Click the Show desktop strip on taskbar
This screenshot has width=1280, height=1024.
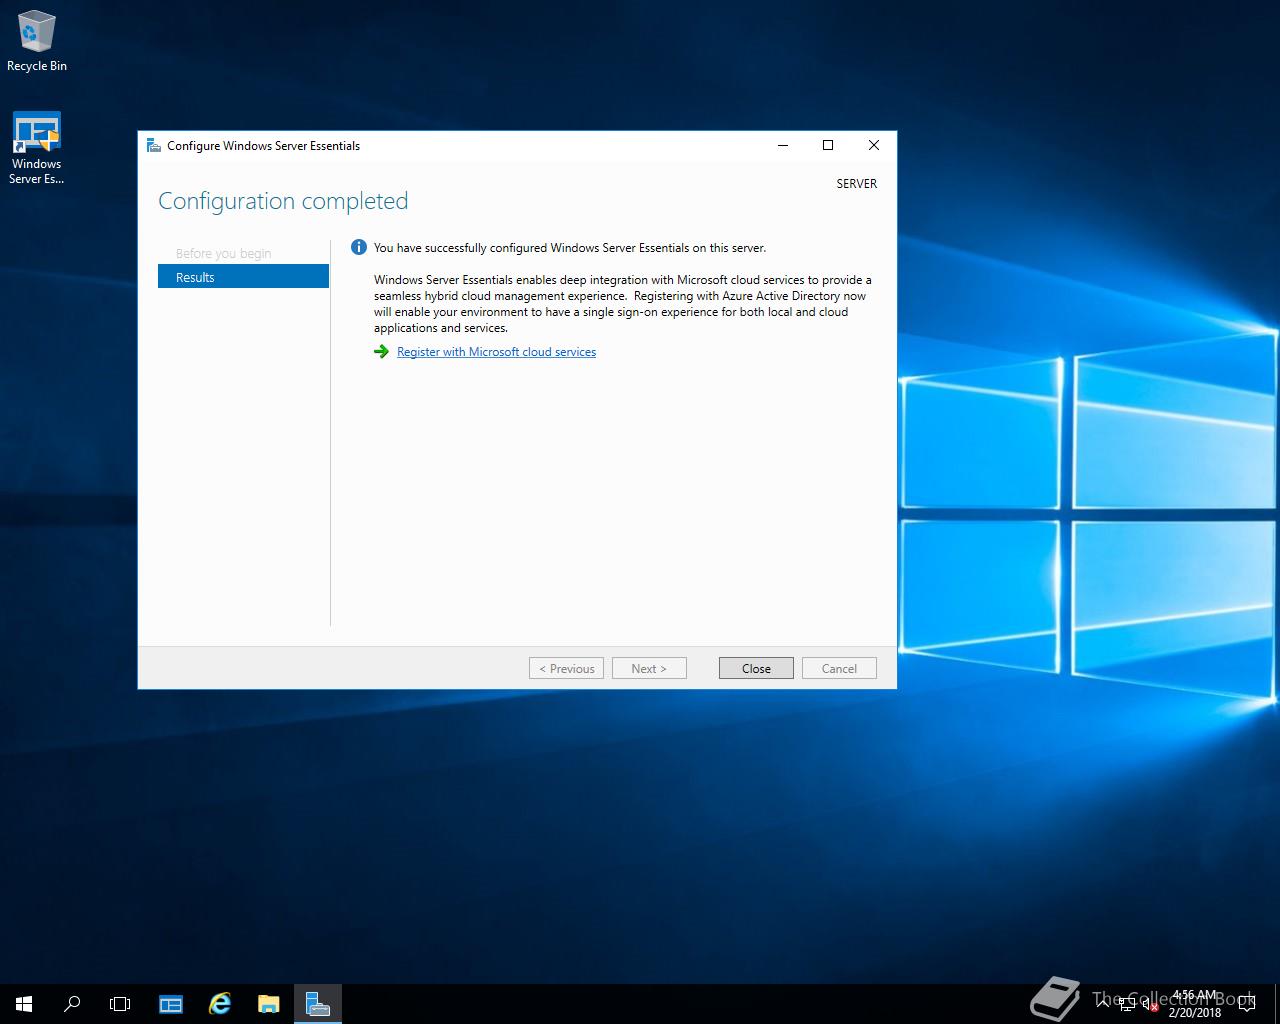click(1277, 1004)
